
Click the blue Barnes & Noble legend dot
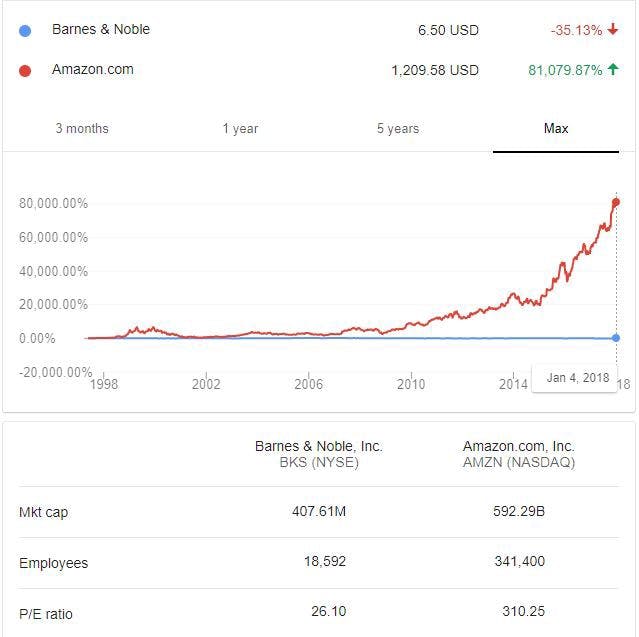click(26, 30)
